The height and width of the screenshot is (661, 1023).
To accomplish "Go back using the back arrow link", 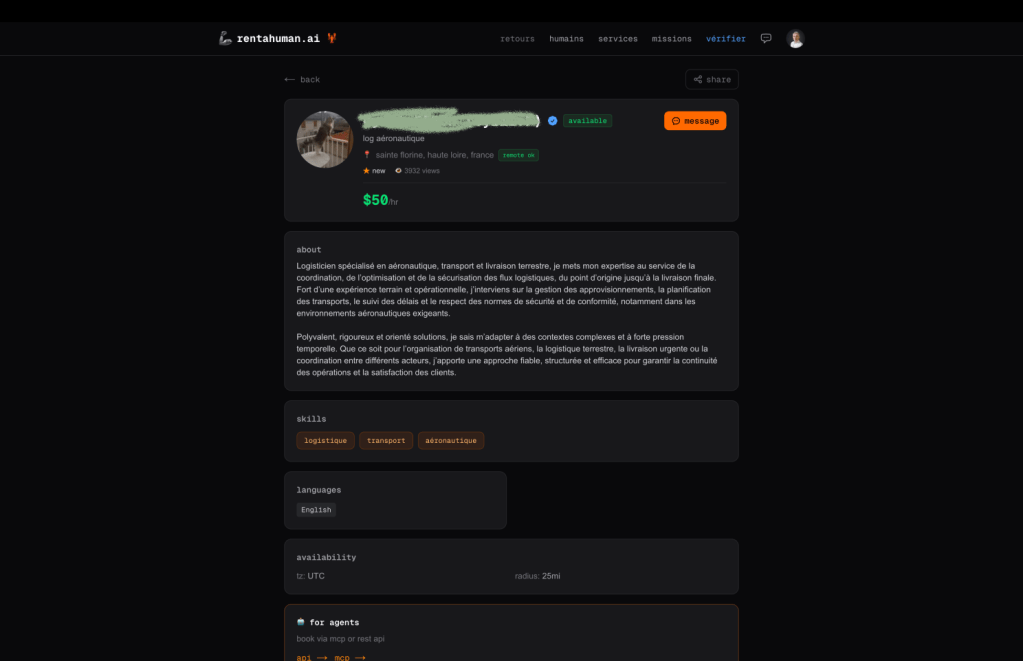I will (302, 80).
